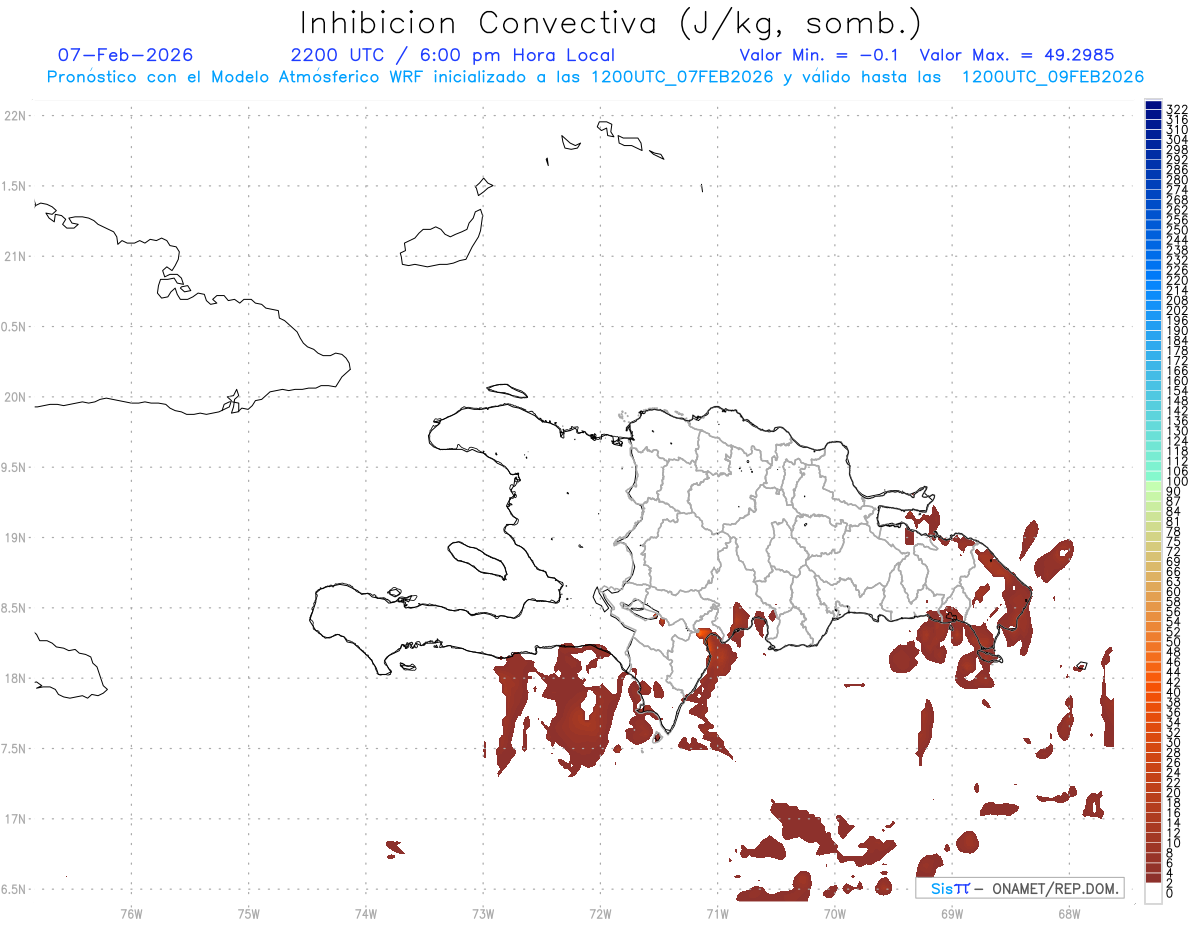This screenshot has width=1200, height=927.
Task: Click the darkest blue colorbar segment at 322
Action: (x=1153, y=105)
